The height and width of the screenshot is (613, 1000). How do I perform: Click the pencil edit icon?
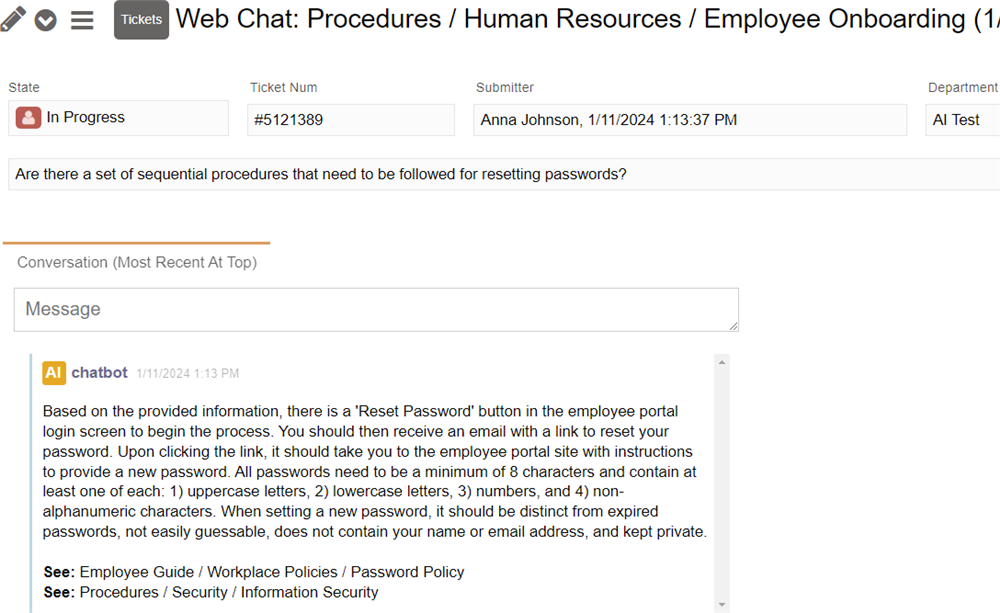[x=13, y=18]
